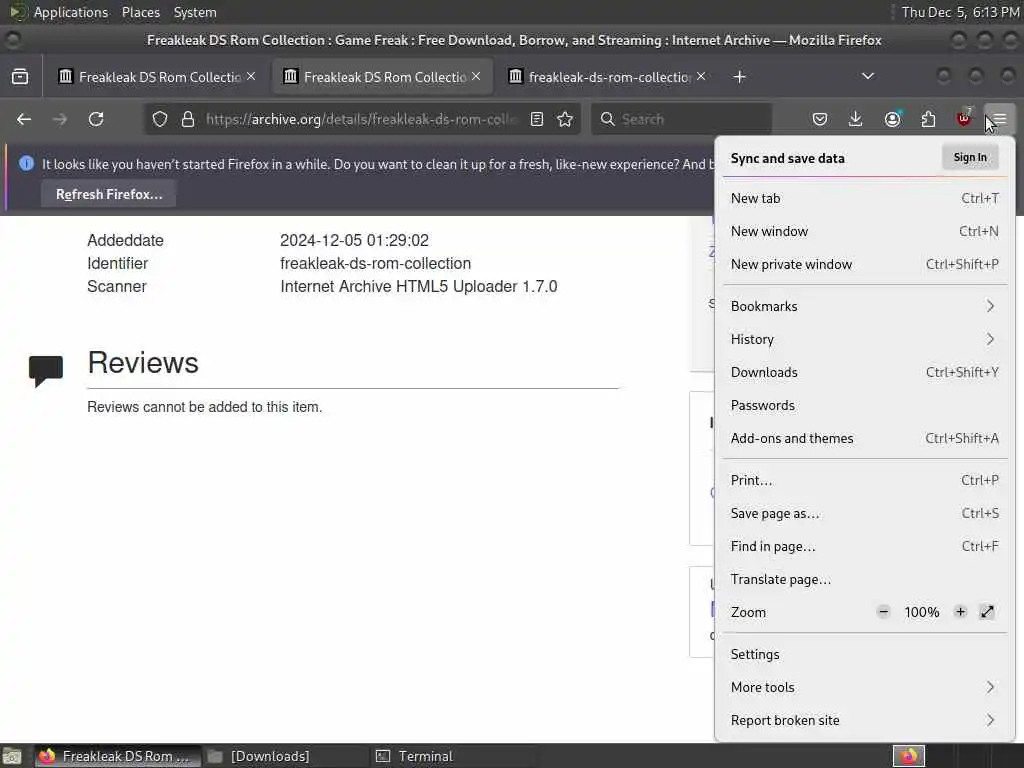Open Downloads from the menu
This screenshot has width=1024, height=768.
[x=865, y=372]
